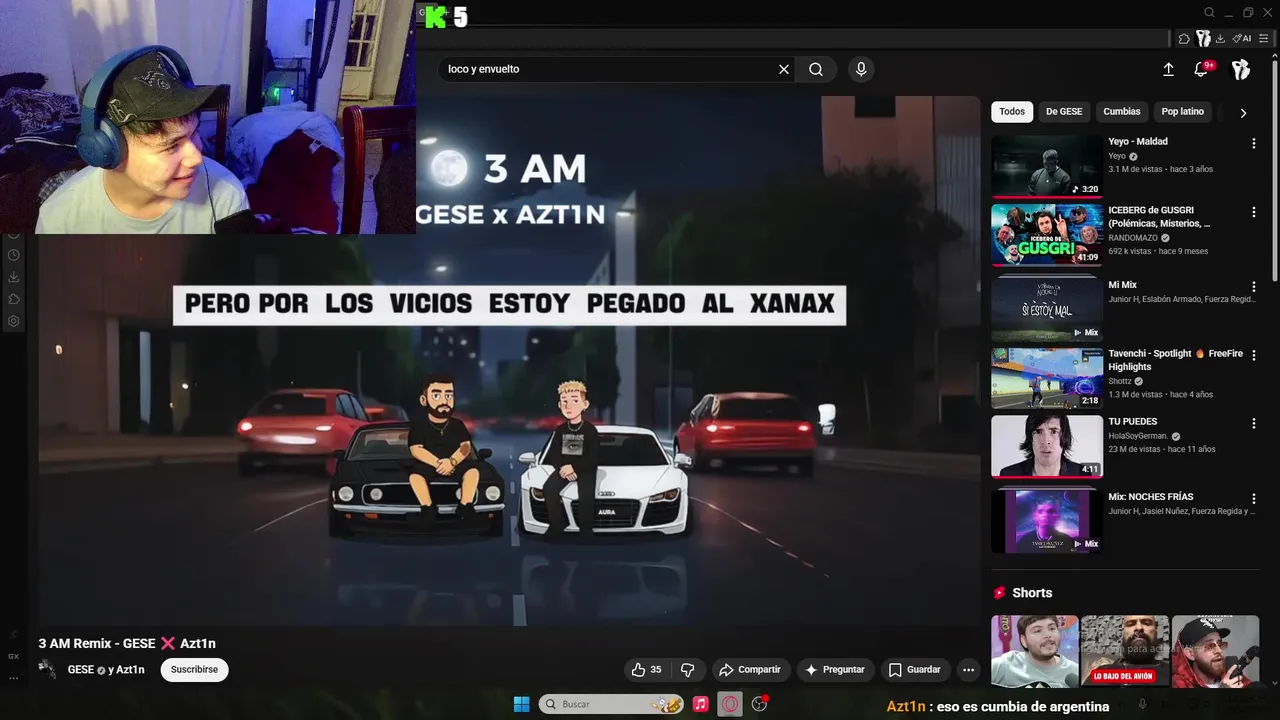Open TU PUEDES video thumbnail
Image resolution: width=1280 pixels, height=720 pixels.
coord(1047,447)
